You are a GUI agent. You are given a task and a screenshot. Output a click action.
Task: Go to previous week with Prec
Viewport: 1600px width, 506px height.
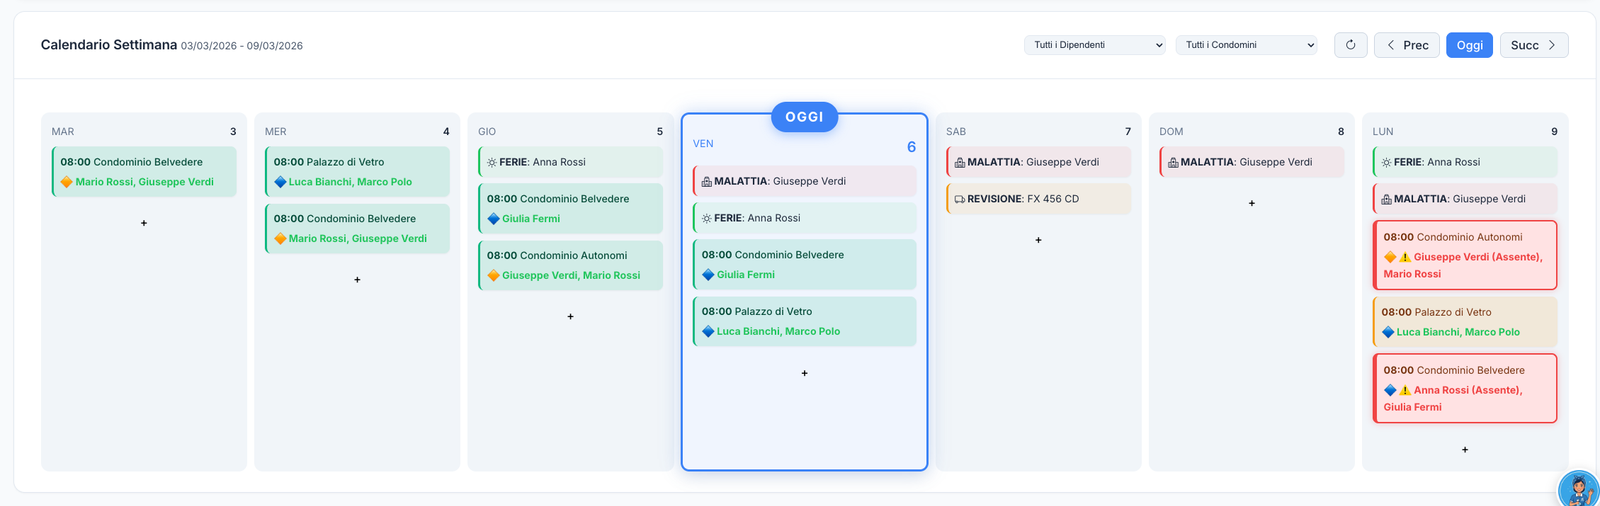click(x=1407, y=45)
